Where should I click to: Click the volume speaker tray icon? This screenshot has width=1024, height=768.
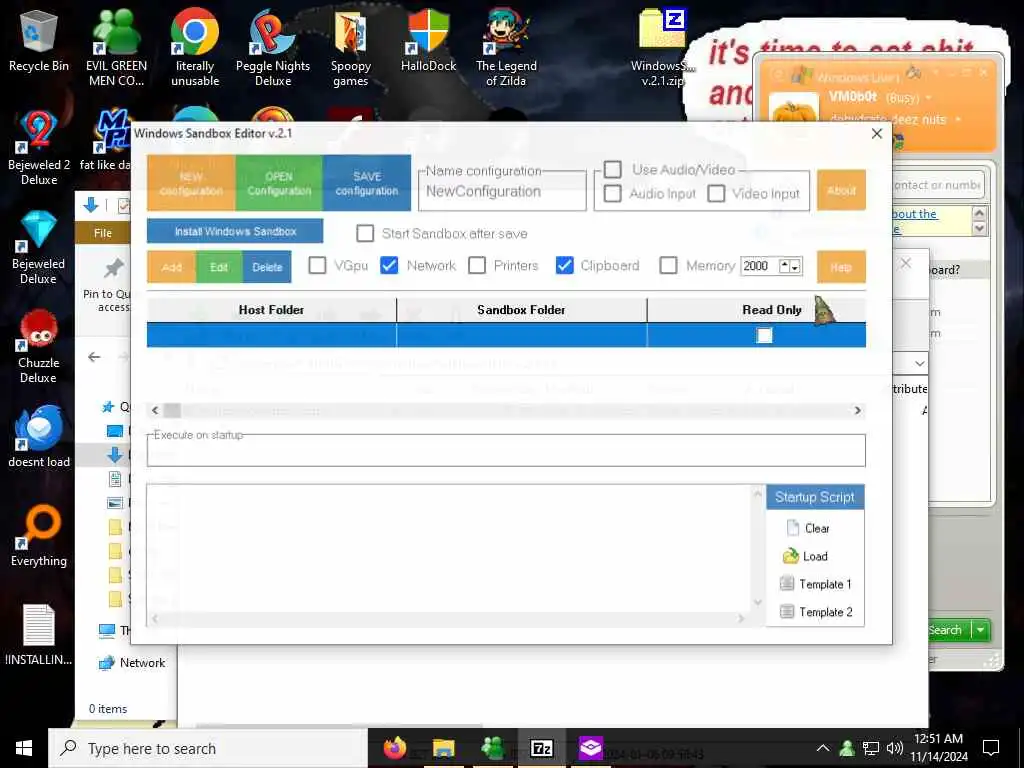click(895, 748)
